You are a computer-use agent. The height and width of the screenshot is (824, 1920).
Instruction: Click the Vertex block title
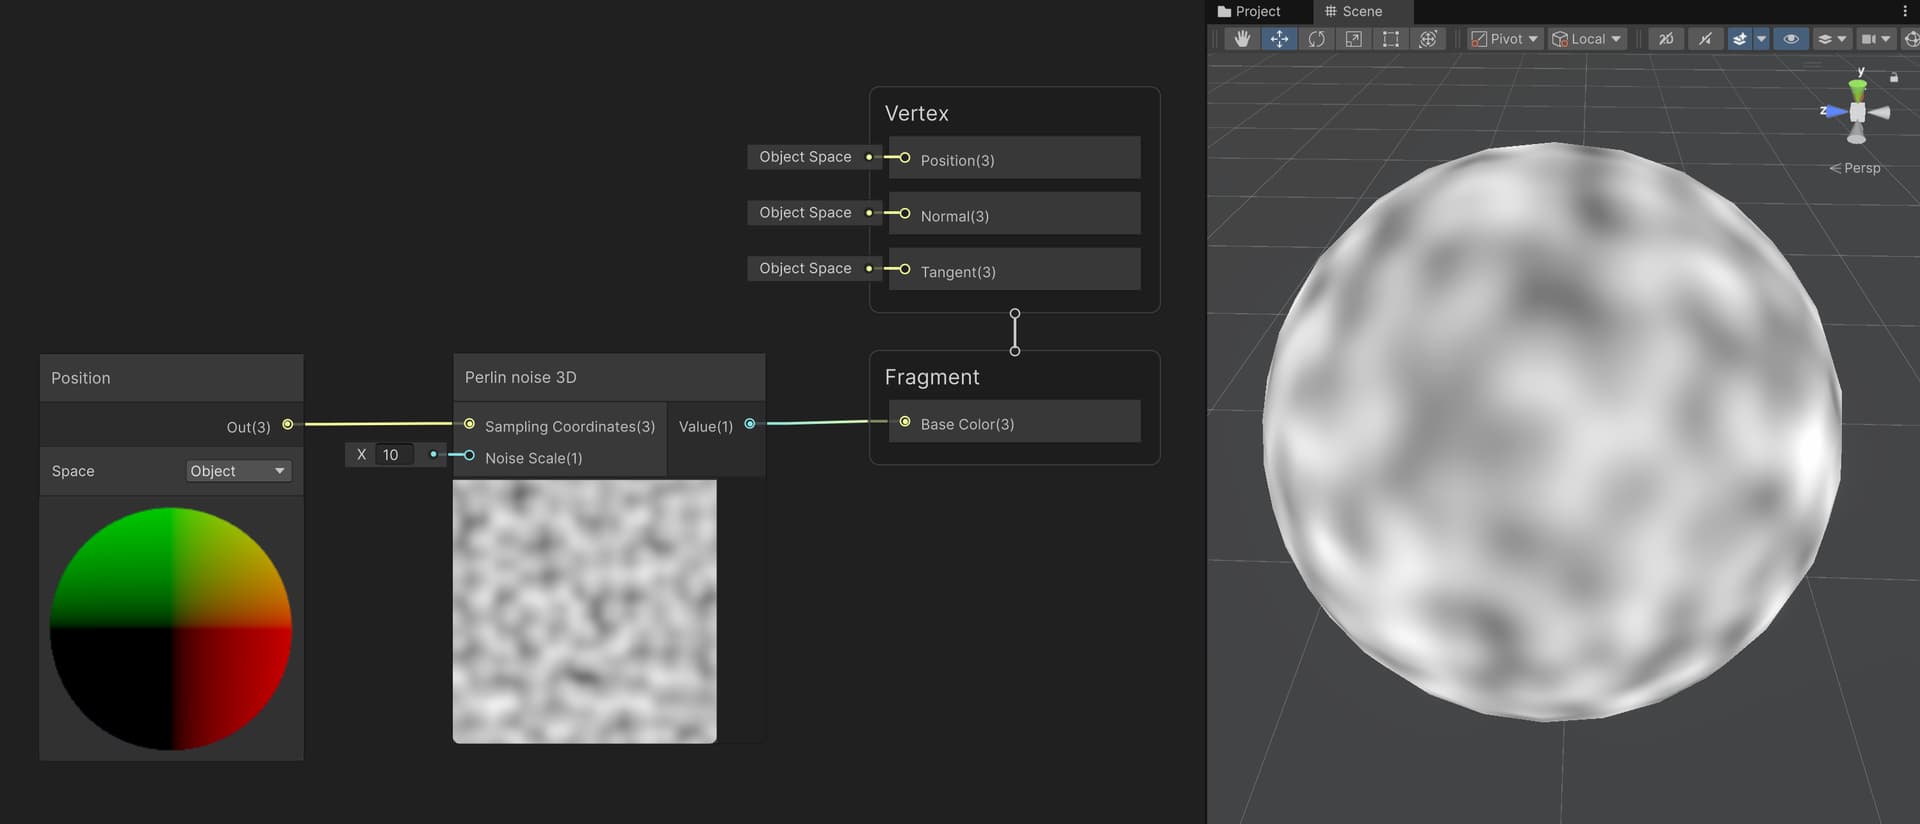coord(916,113)
